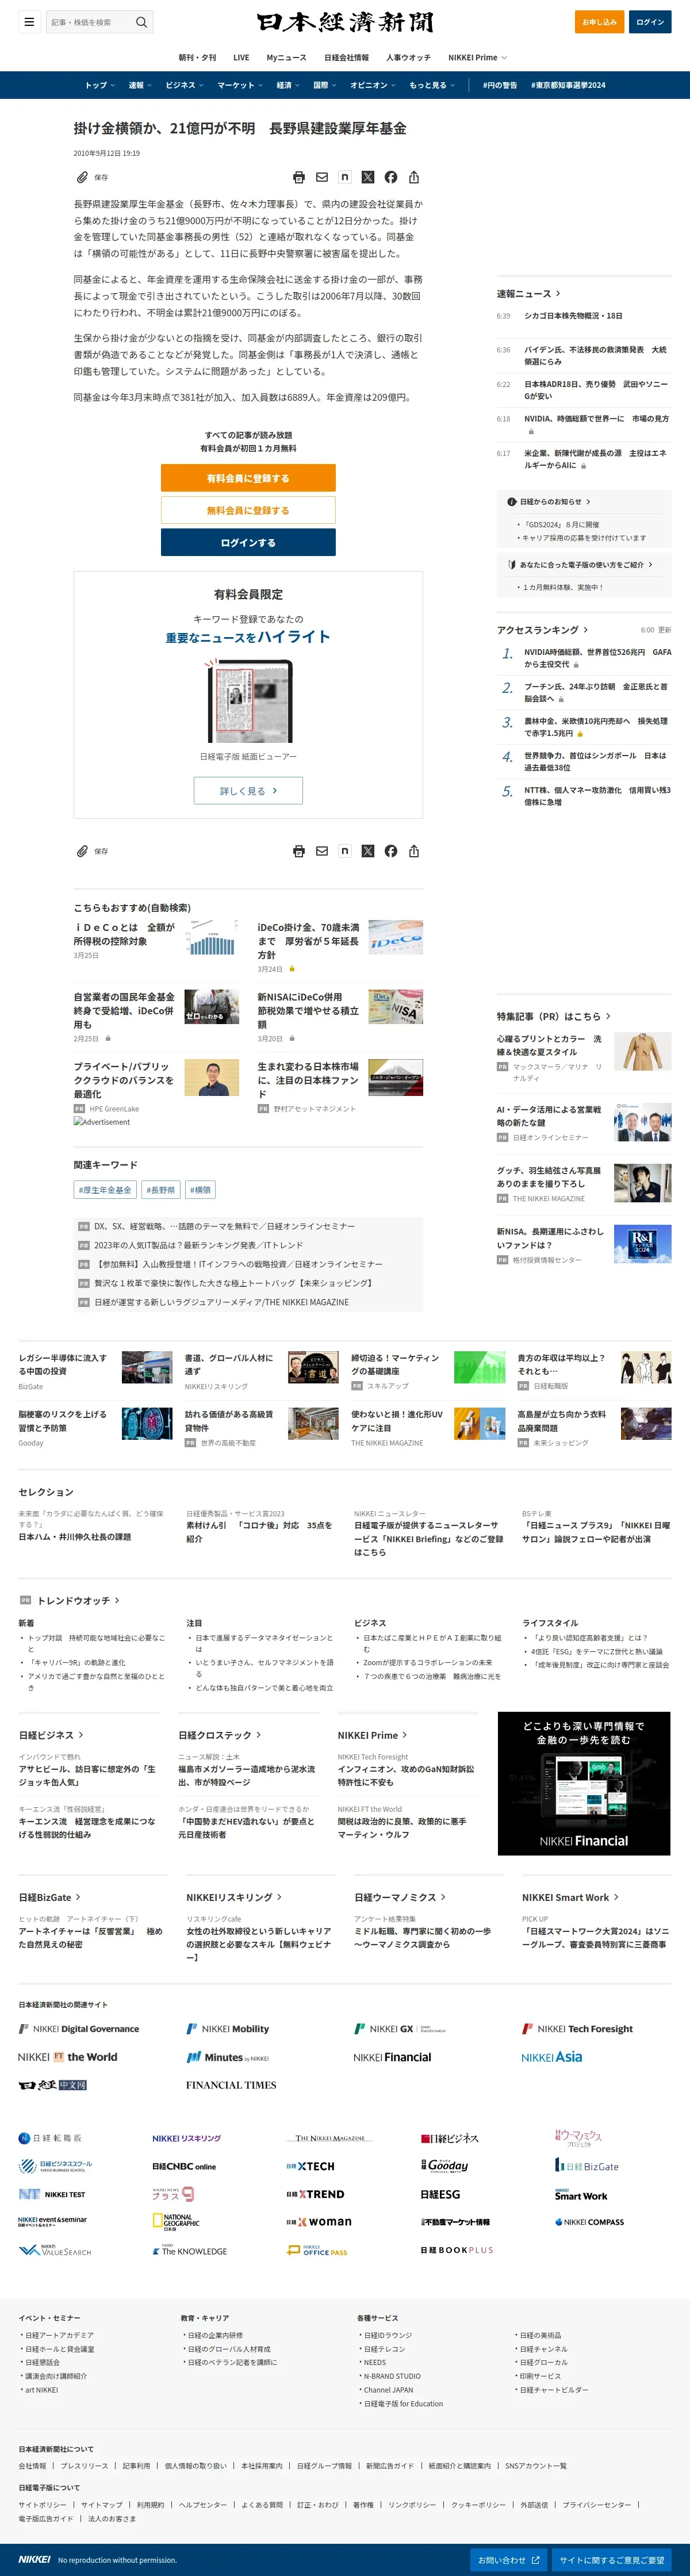Expand the ビジネス nav dropdown
690x2576 pixels.
(x=184, y=85)
